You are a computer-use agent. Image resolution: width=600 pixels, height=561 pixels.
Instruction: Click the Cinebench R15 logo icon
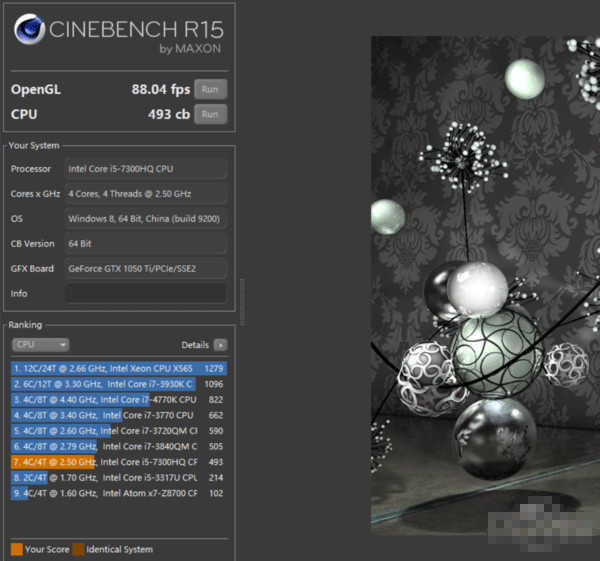(29, 29)
